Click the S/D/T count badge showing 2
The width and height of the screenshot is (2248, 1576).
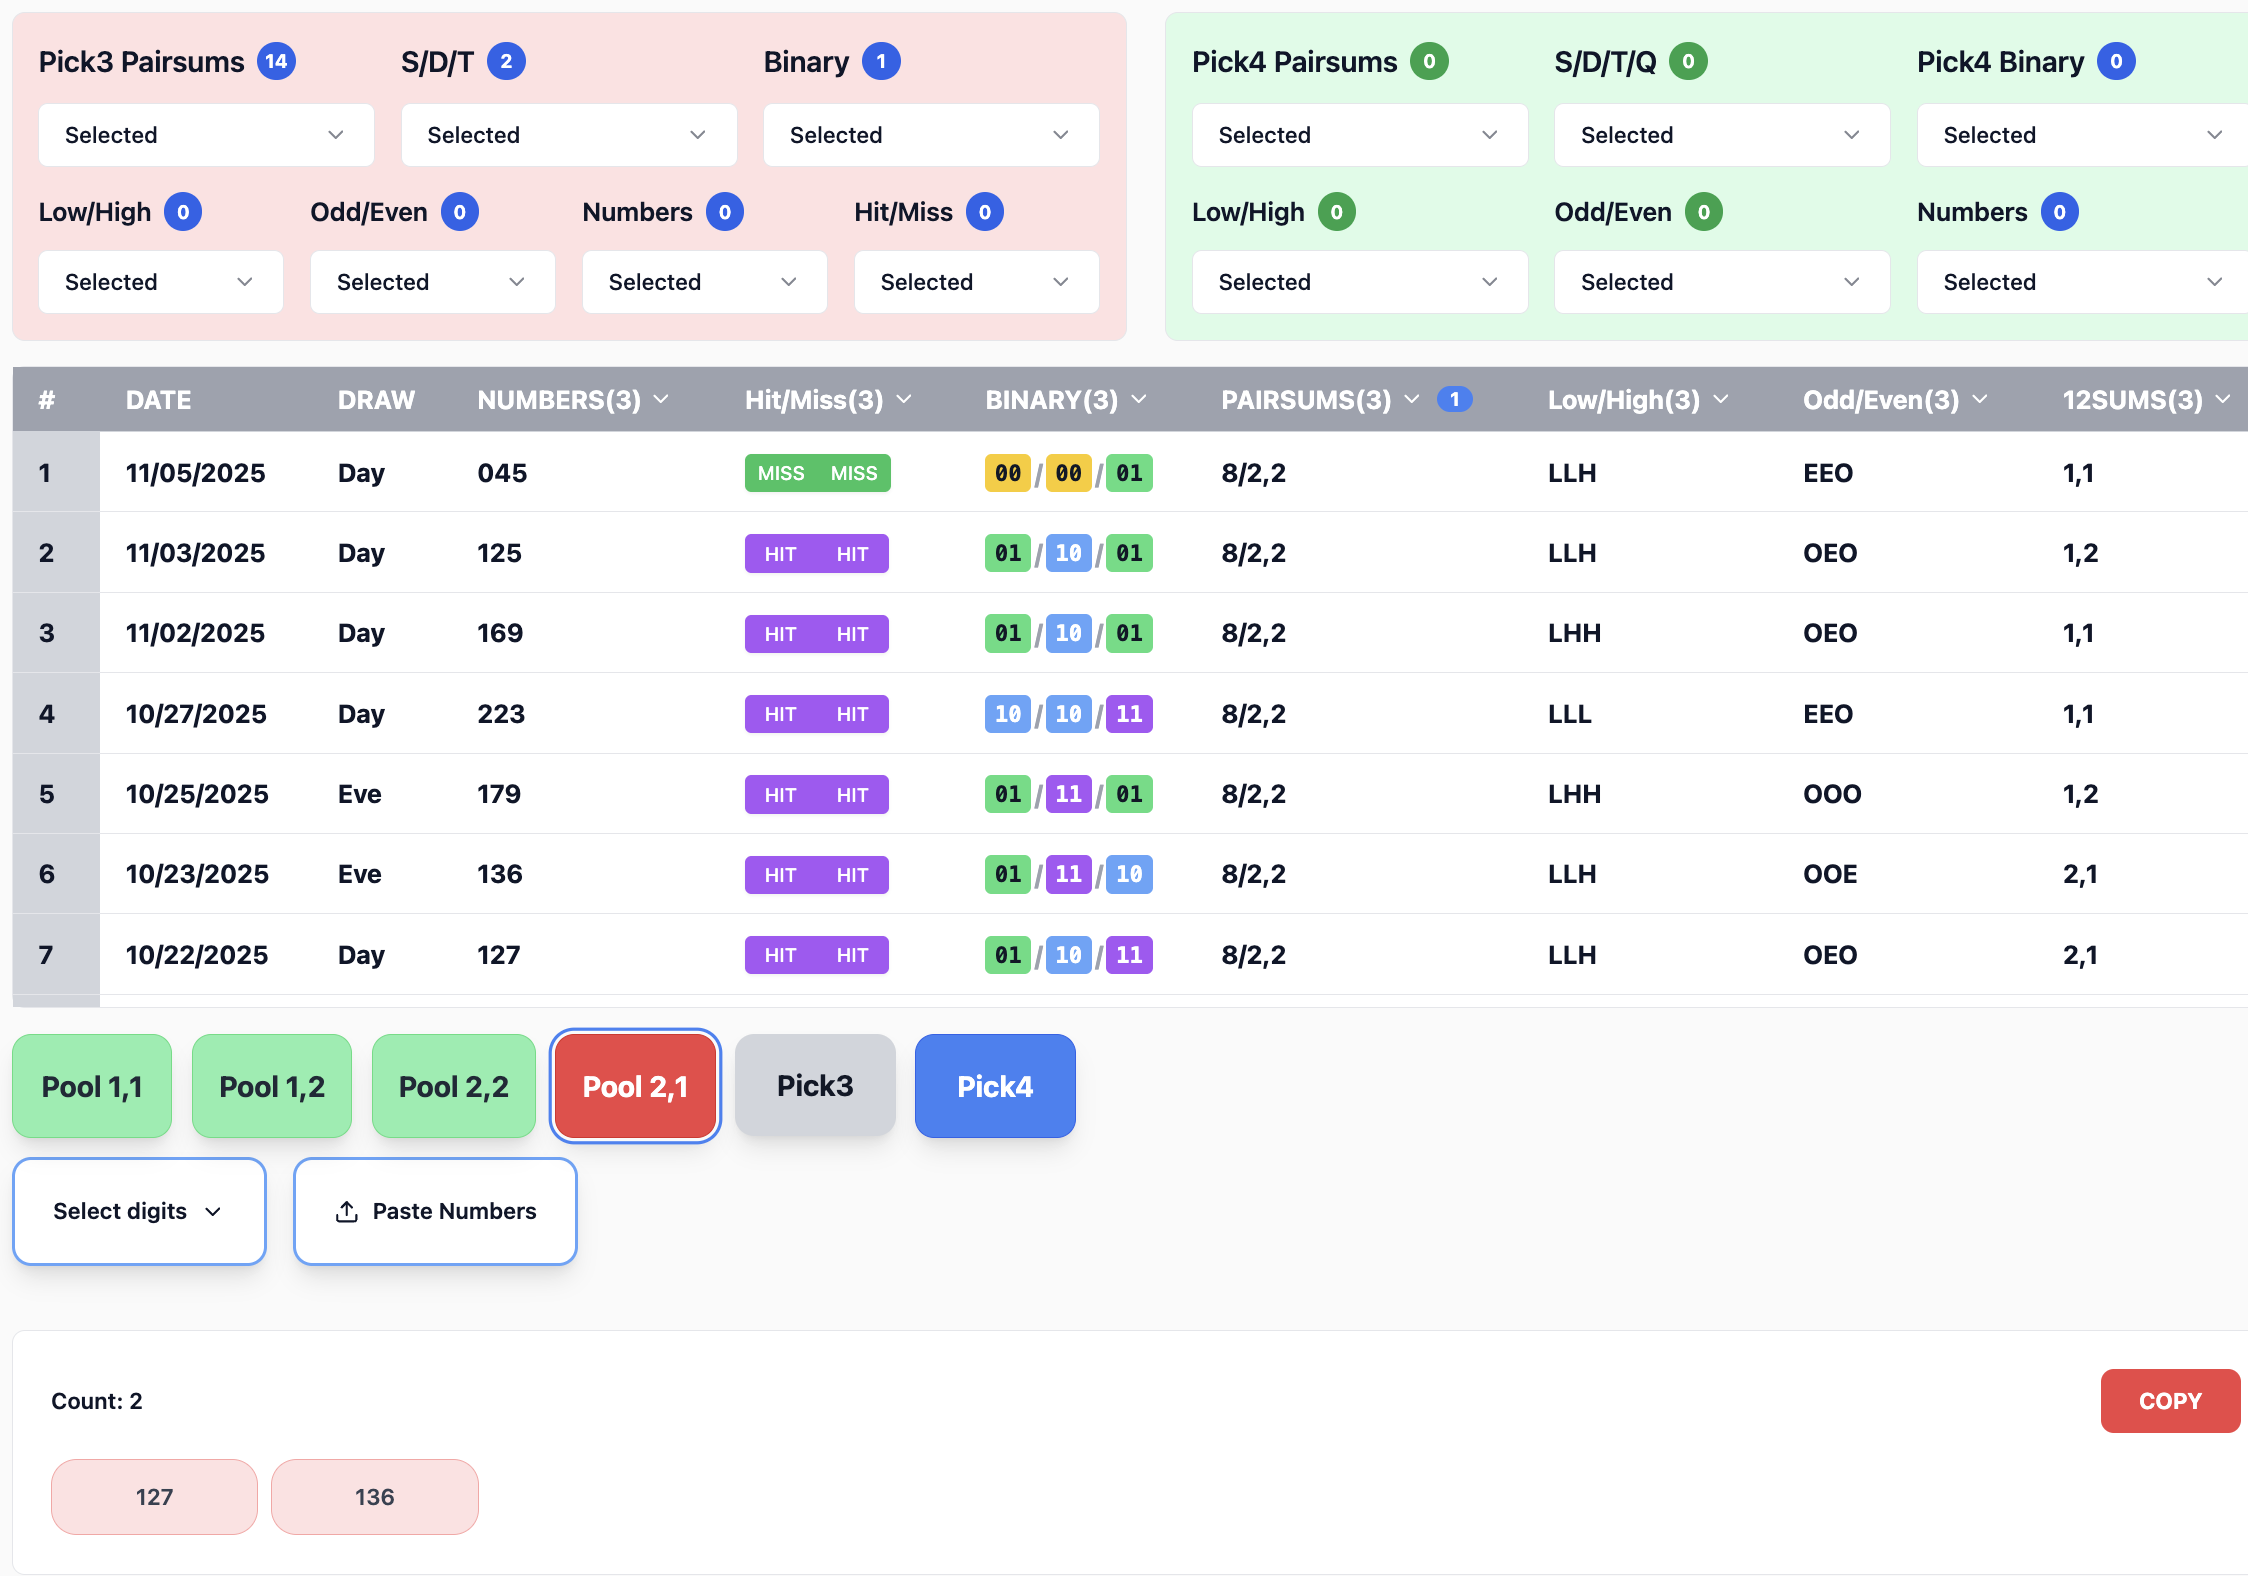[x=506, y=62]
